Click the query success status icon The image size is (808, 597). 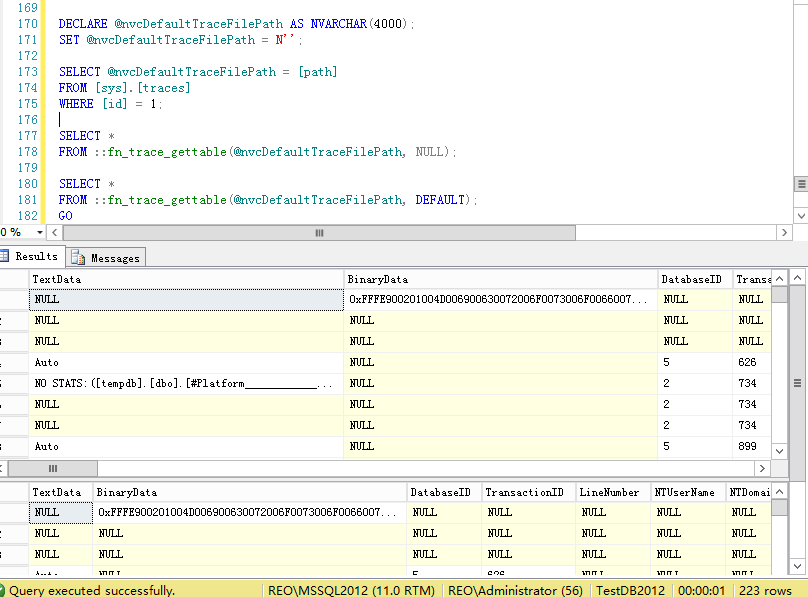click(3, 590)
